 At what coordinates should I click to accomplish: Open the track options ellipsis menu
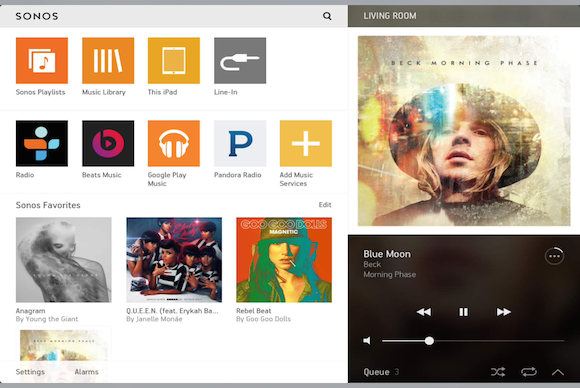tap(554, 256)
